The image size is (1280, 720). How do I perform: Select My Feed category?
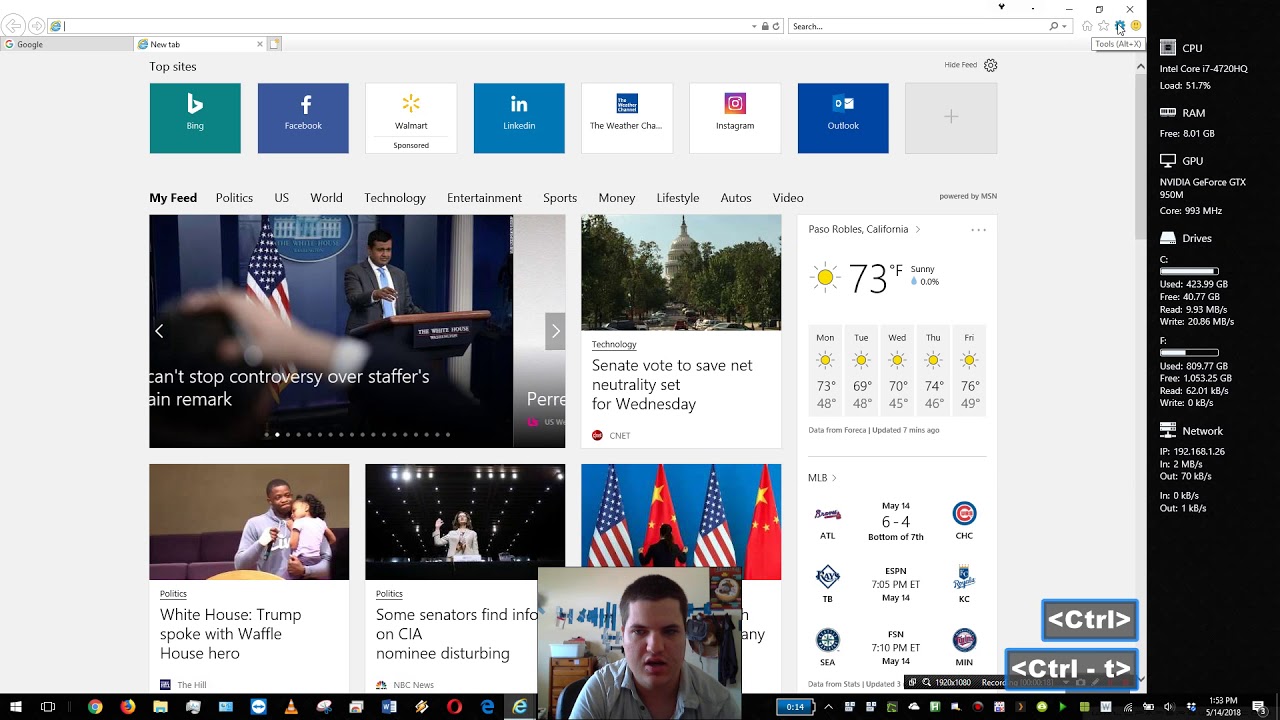tap(173, 198)
